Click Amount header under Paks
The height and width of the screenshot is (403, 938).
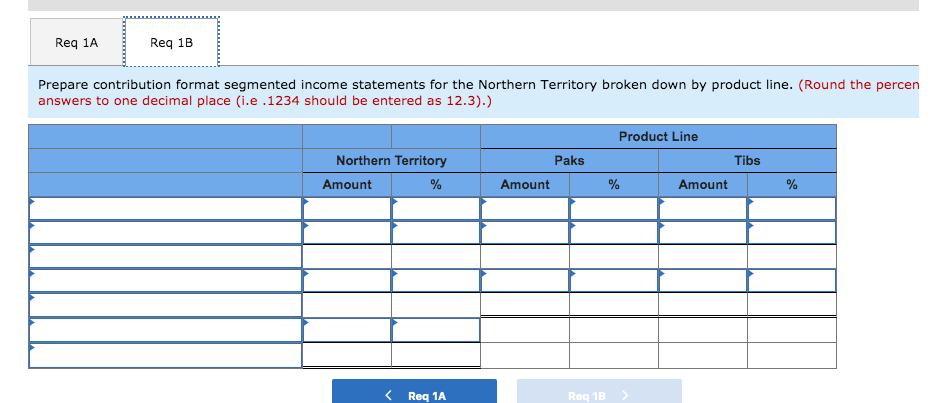(525, 185)
